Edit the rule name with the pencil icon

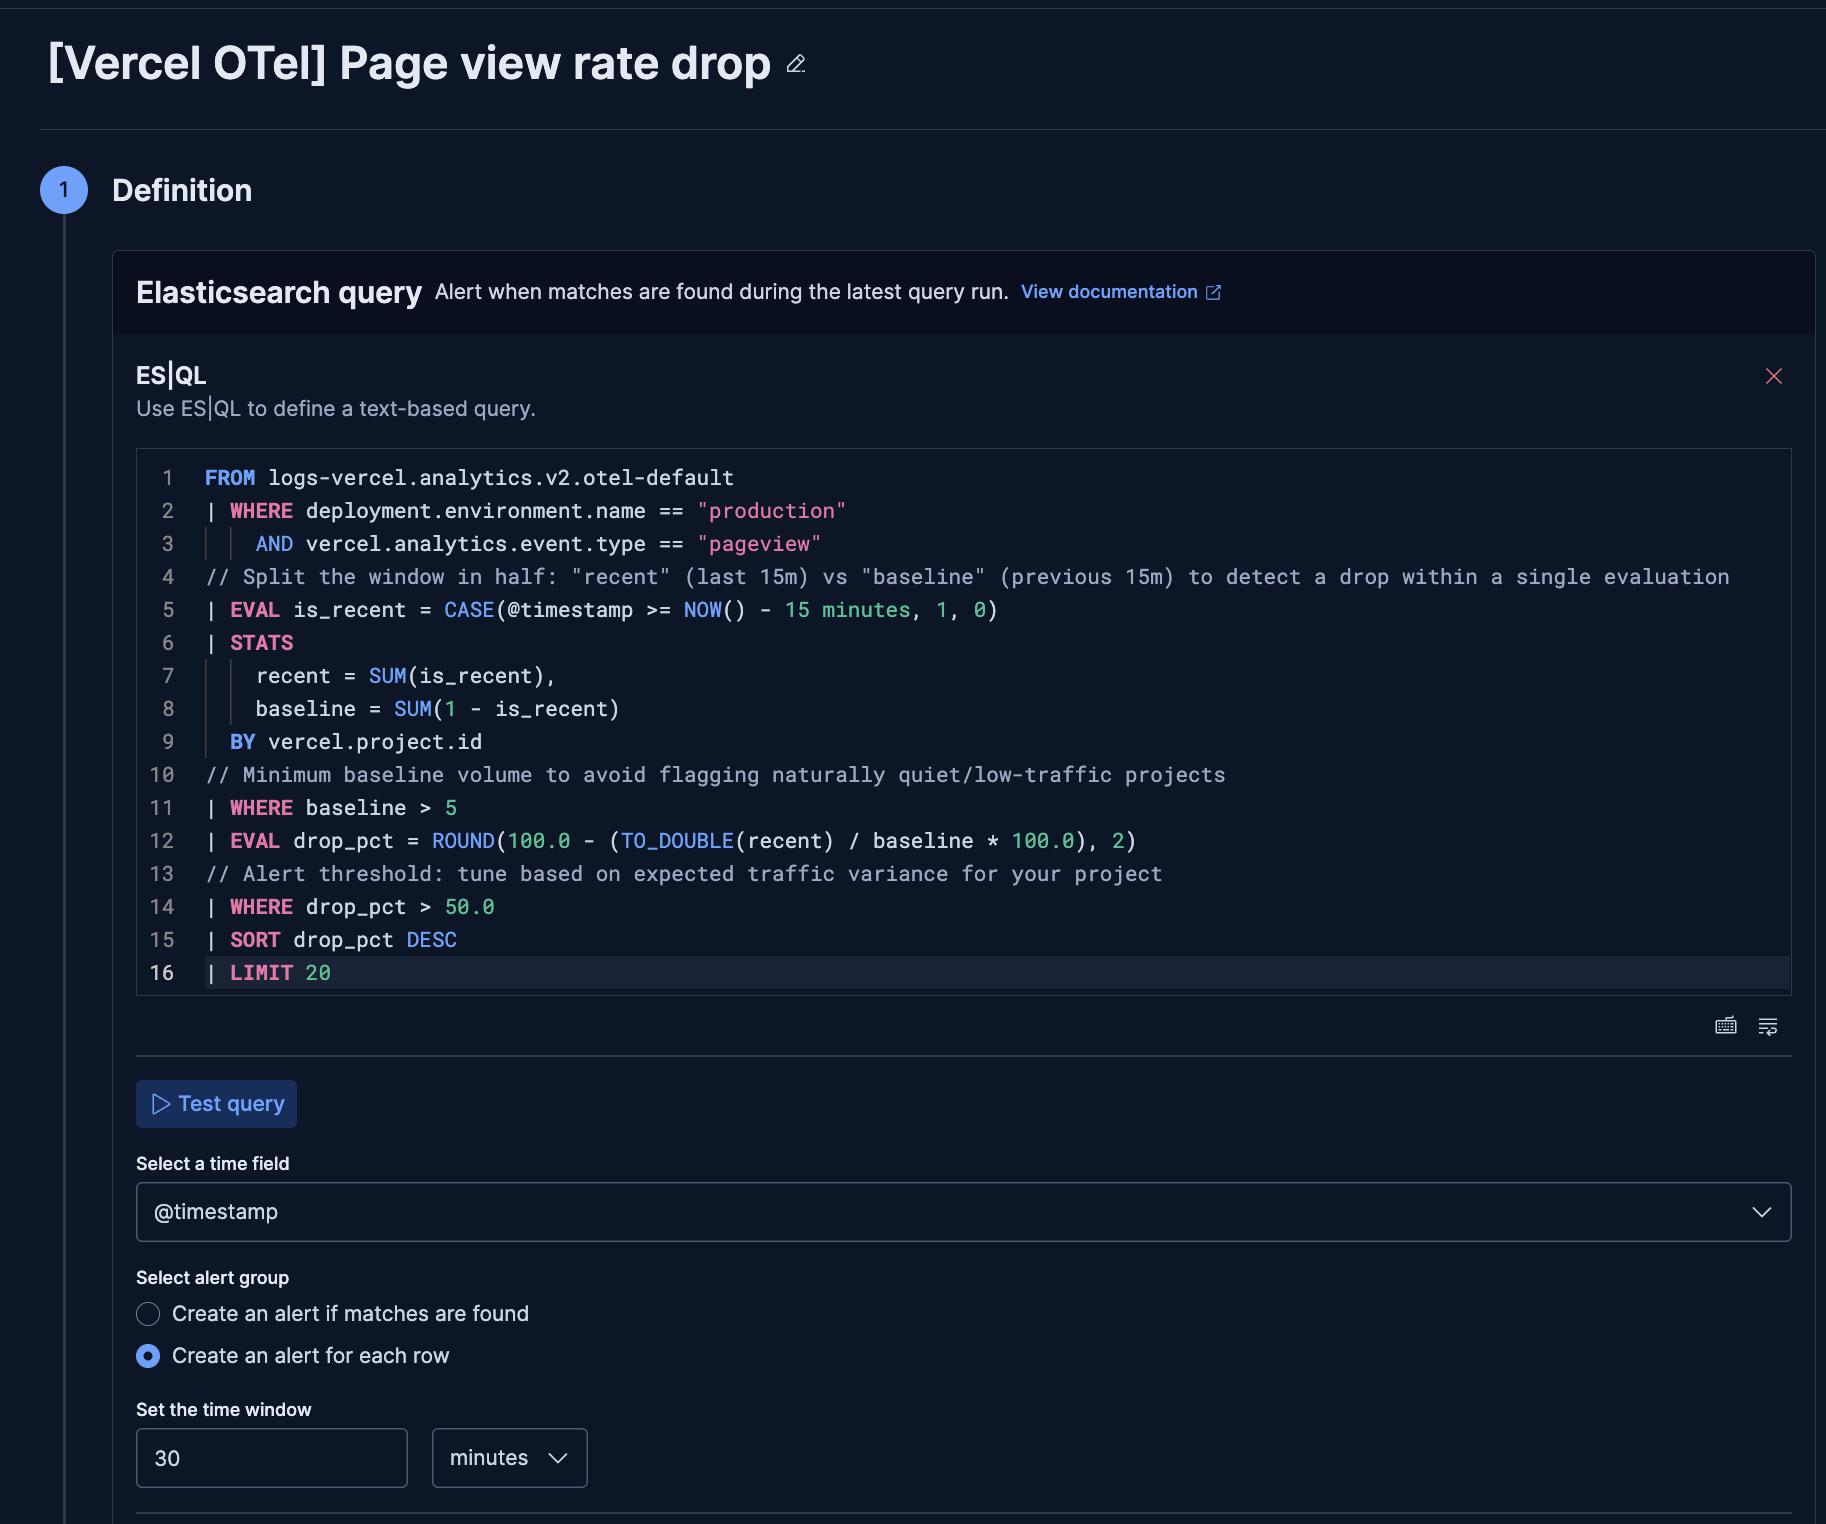click(796, 64)
